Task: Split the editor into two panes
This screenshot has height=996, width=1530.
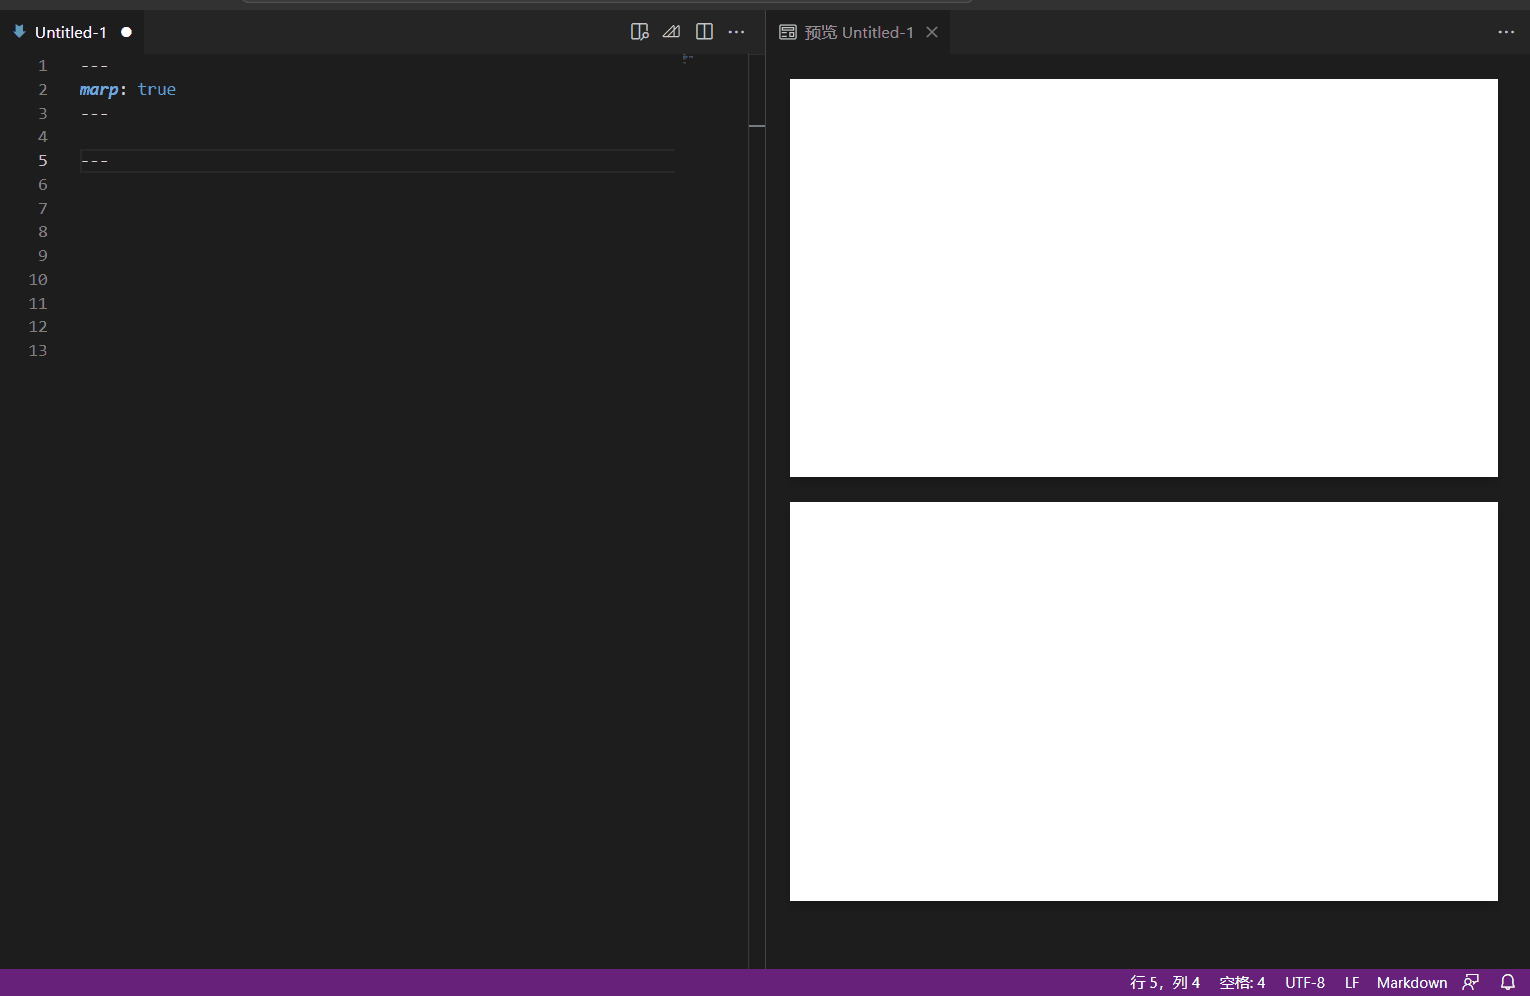Action: pyautogui.click(x=704, y=31)
